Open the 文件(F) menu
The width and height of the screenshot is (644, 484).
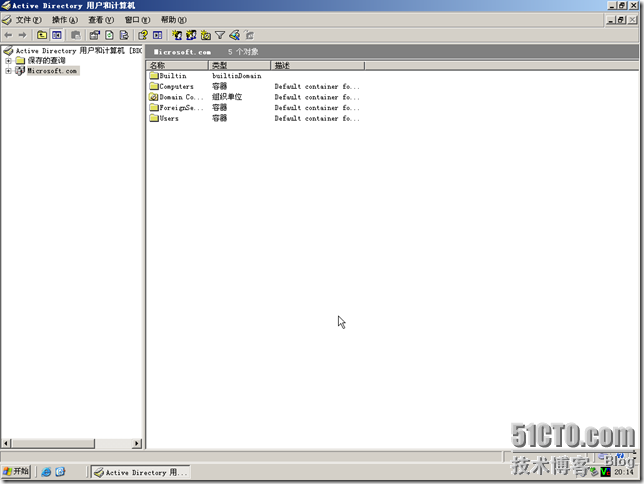(28, 20)
